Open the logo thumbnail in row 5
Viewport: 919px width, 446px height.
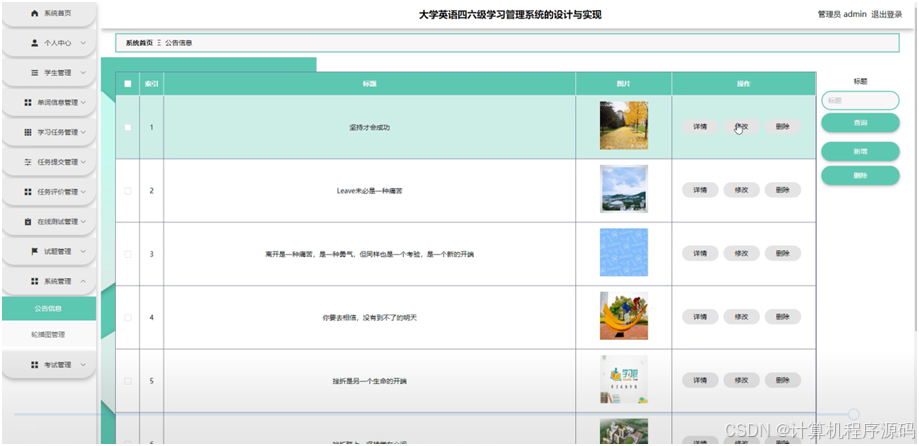pos(624,379)
